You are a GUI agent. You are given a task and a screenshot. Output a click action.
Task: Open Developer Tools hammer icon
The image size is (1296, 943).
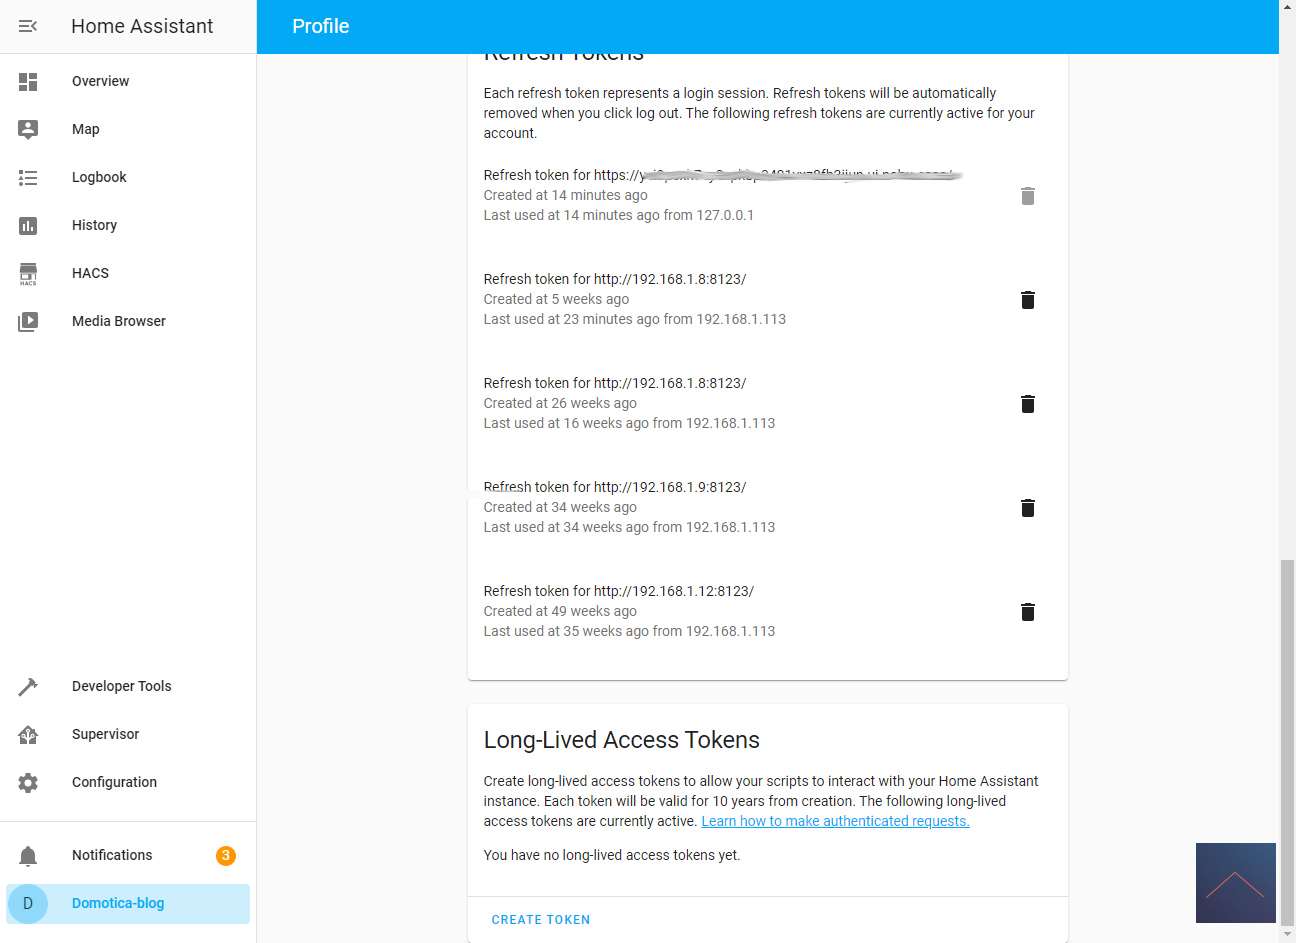pos(28,686)
